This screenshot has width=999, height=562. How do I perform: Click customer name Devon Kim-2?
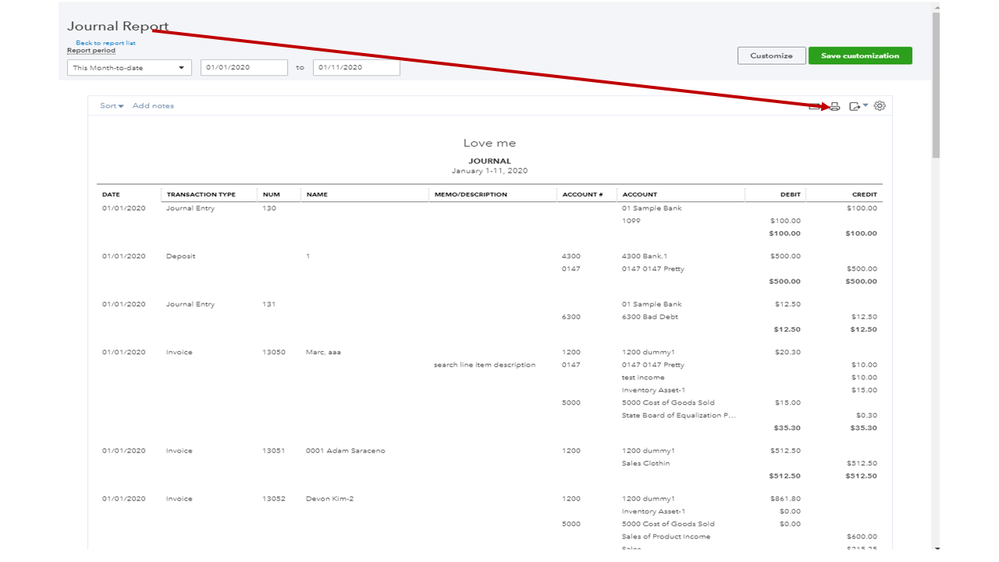click(x=329, y=499)
